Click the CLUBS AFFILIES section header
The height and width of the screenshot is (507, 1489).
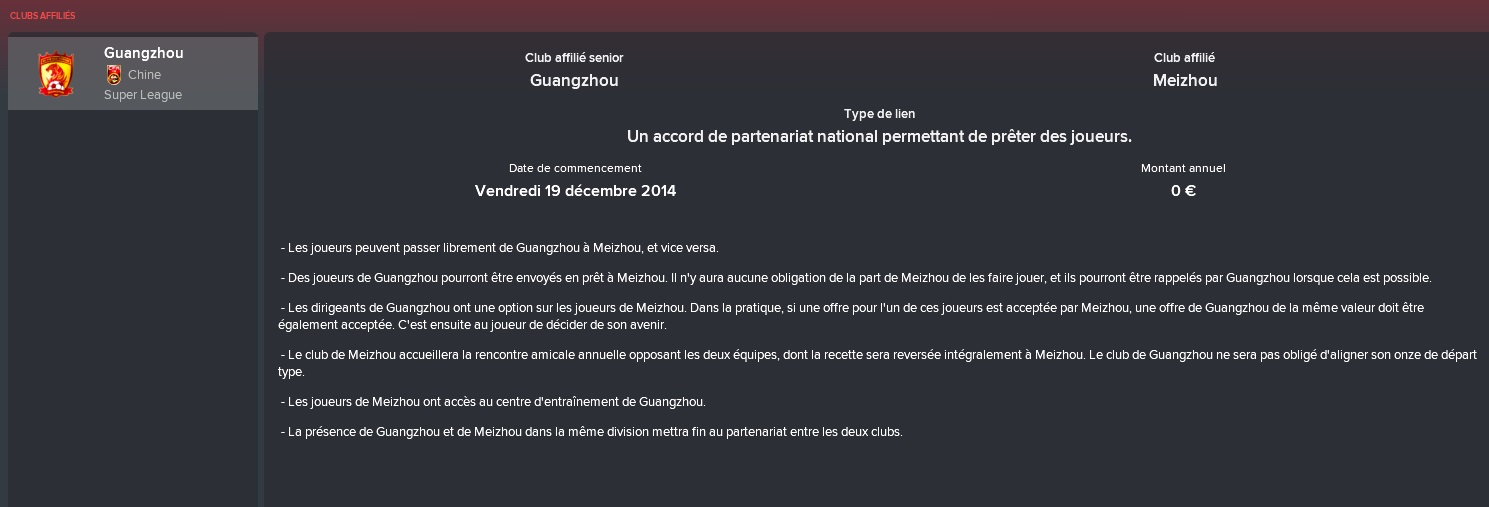[x=42, y=16]
